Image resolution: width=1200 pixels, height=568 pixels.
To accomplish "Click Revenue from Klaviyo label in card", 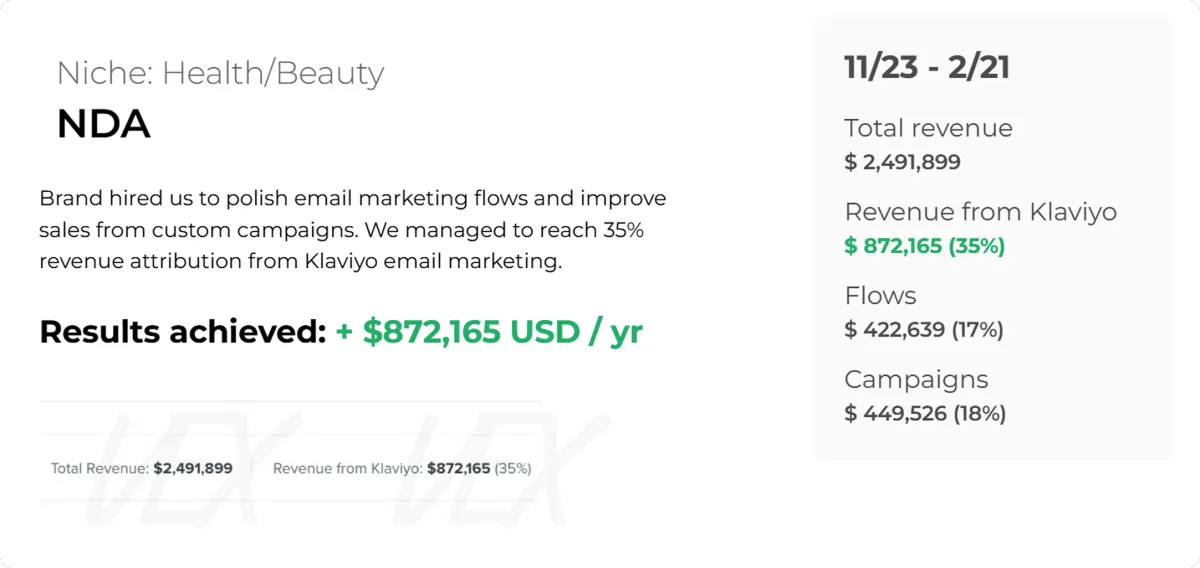I will tap(980, 212).
